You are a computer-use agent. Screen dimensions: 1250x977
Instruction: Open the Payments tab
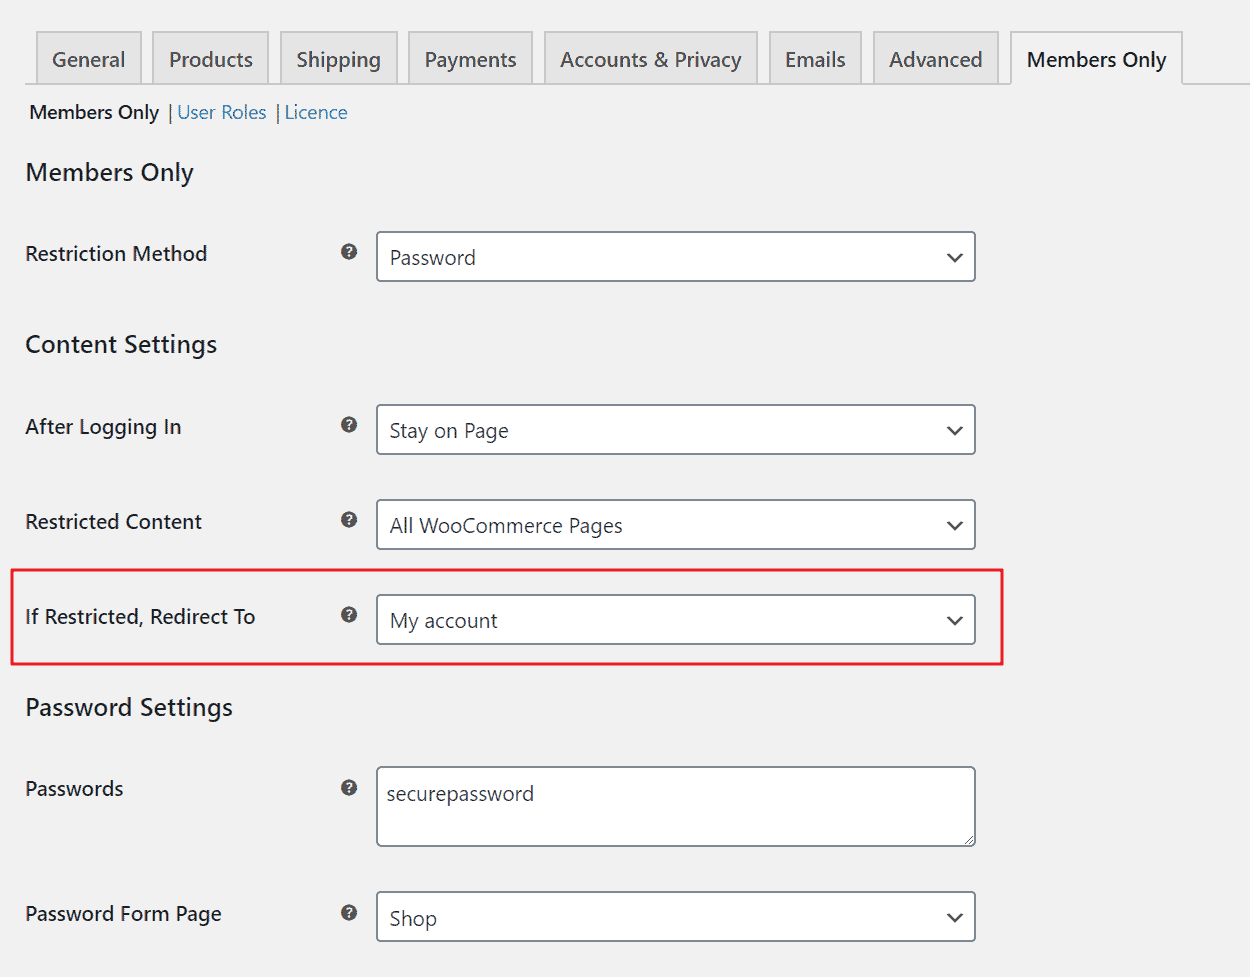471,59
